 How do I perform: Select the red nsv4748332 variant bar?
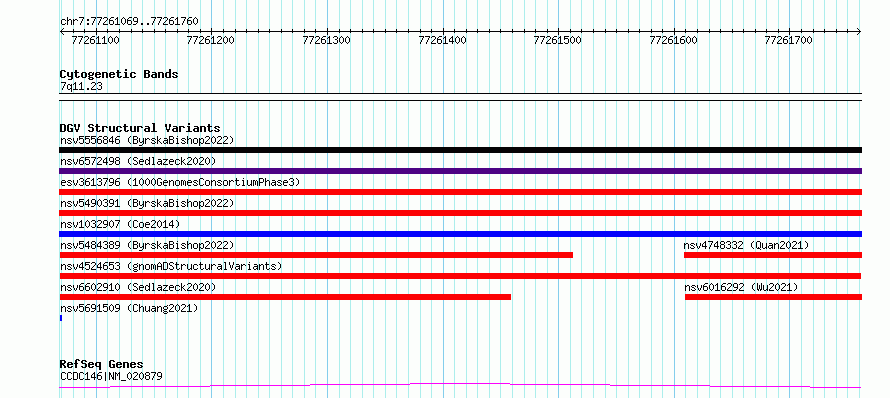[x=773, y=255]
